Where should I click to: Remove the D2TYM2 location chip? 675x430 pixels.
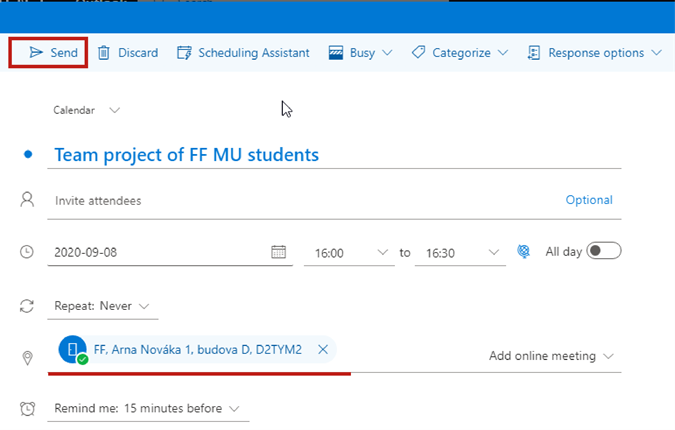pos(322,349)
